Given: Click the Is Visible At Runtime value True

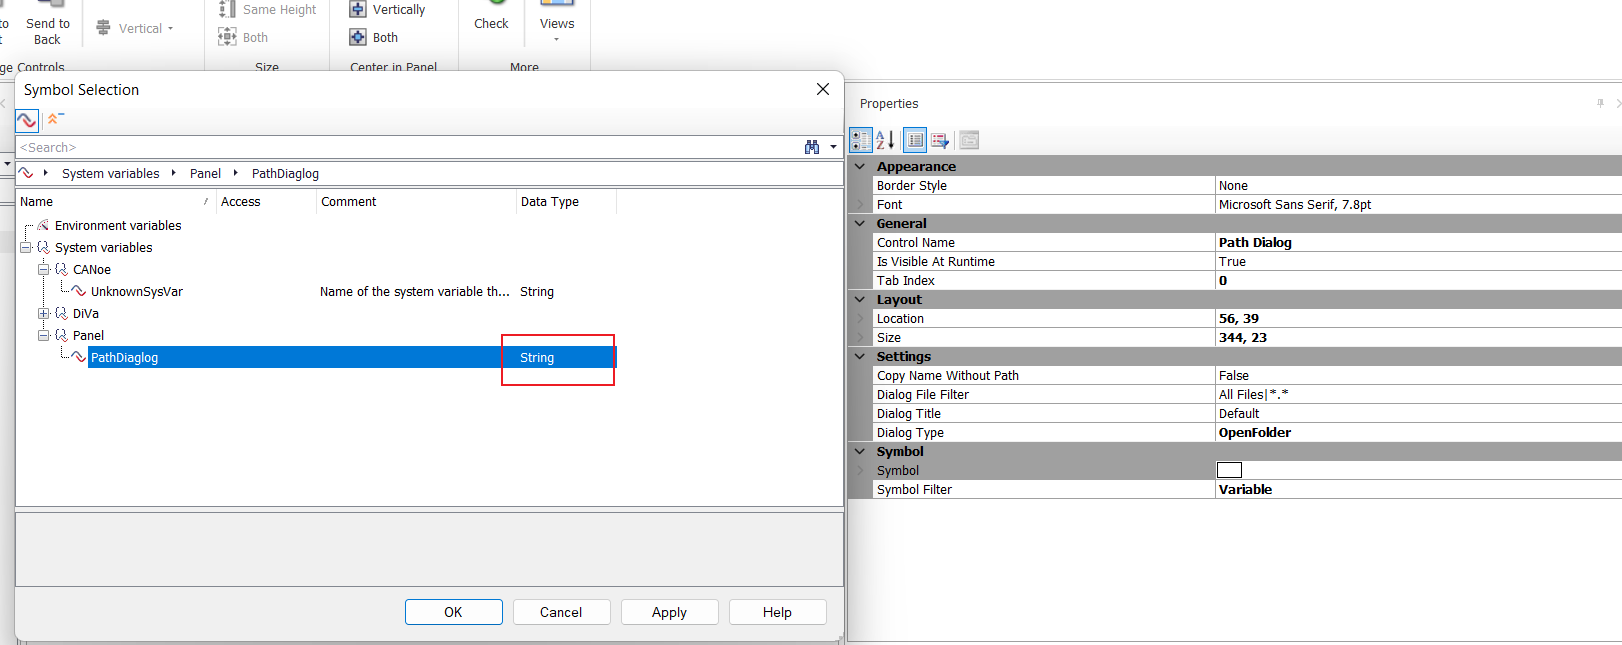Looking at the screenshot, I should click(x=1232, y=261).
